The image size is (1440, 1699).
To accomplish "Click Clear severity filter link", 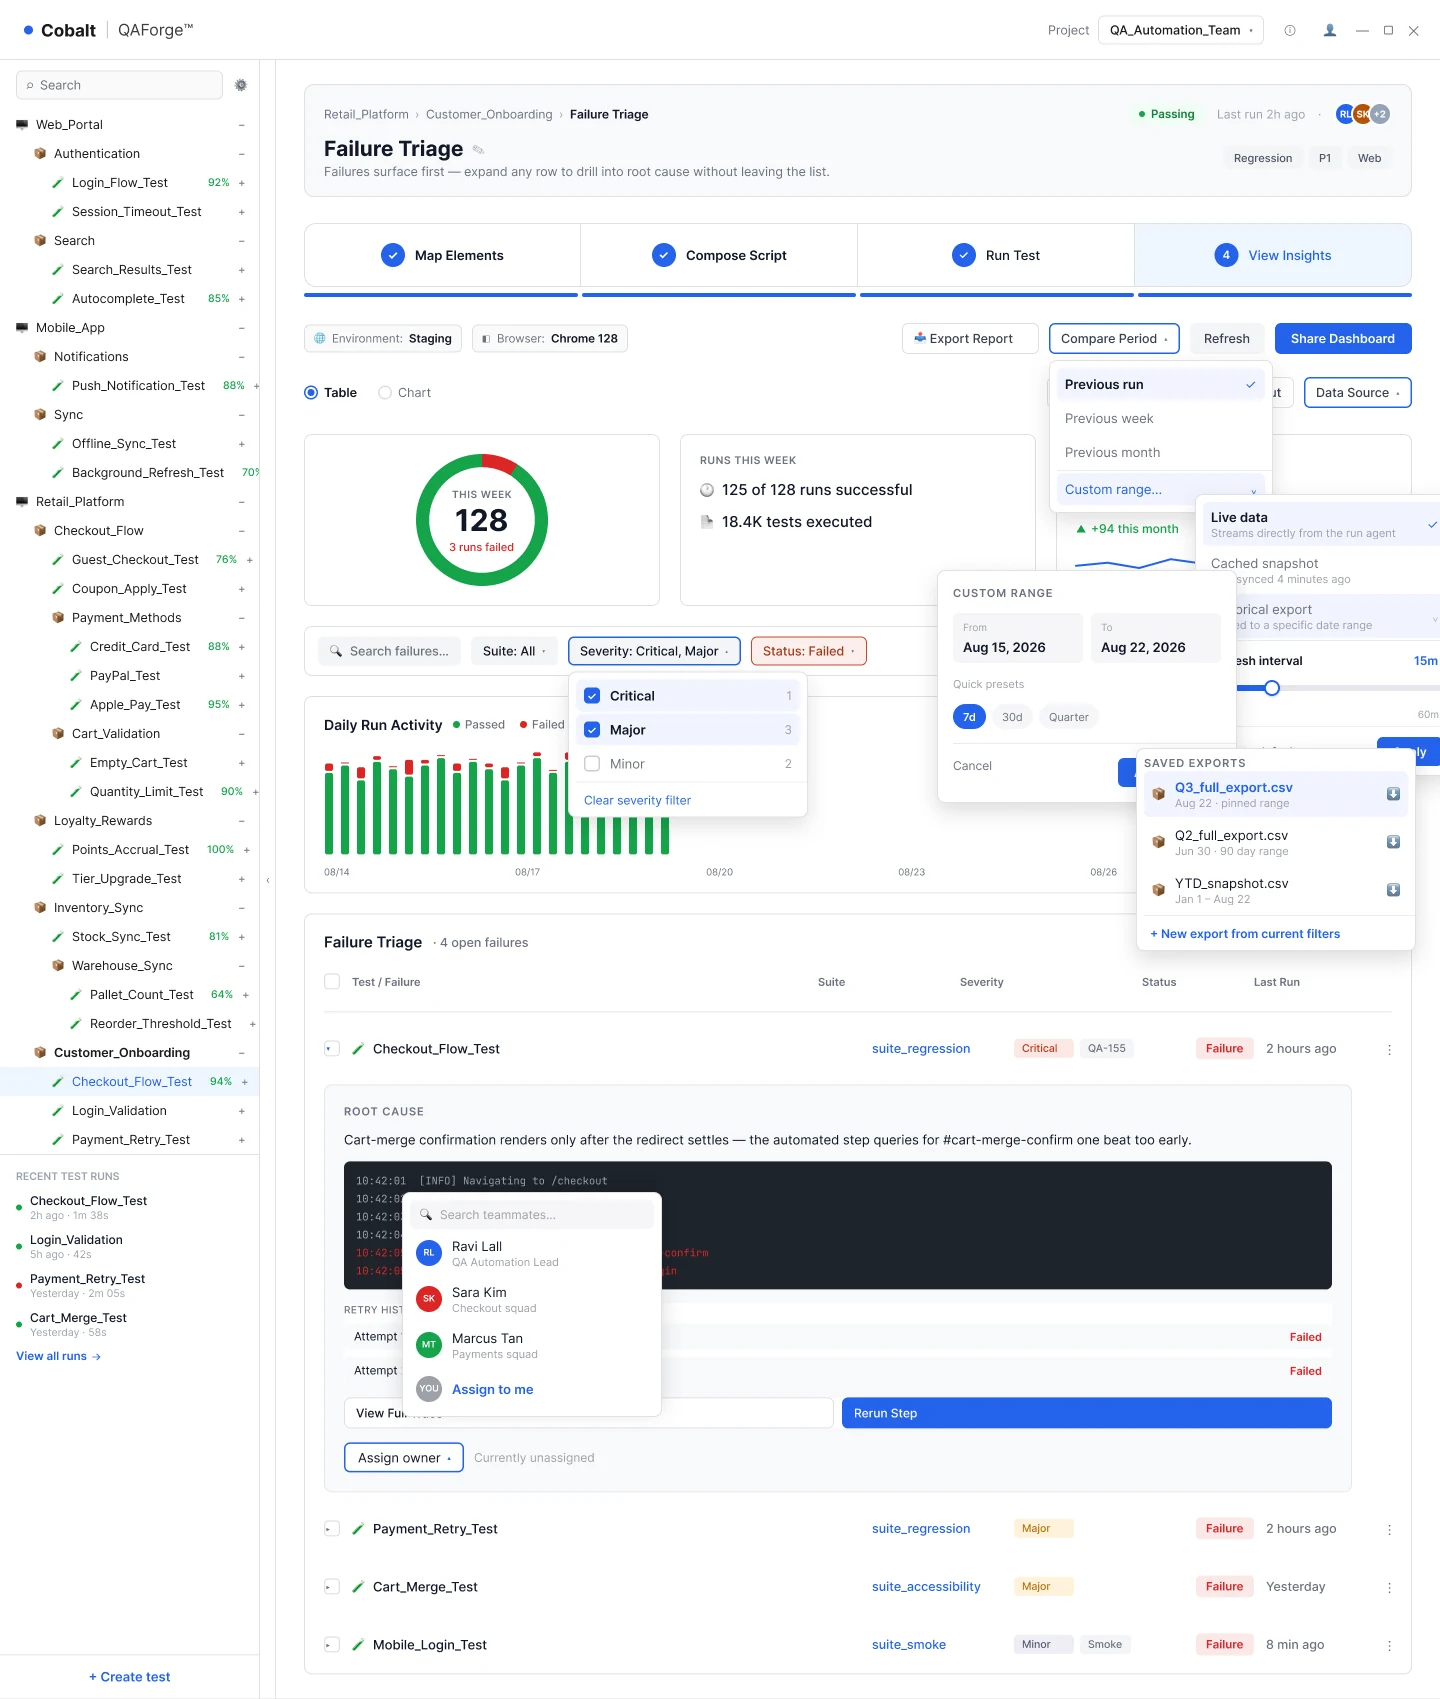I will pyautogui.click(x=637, y=800).
